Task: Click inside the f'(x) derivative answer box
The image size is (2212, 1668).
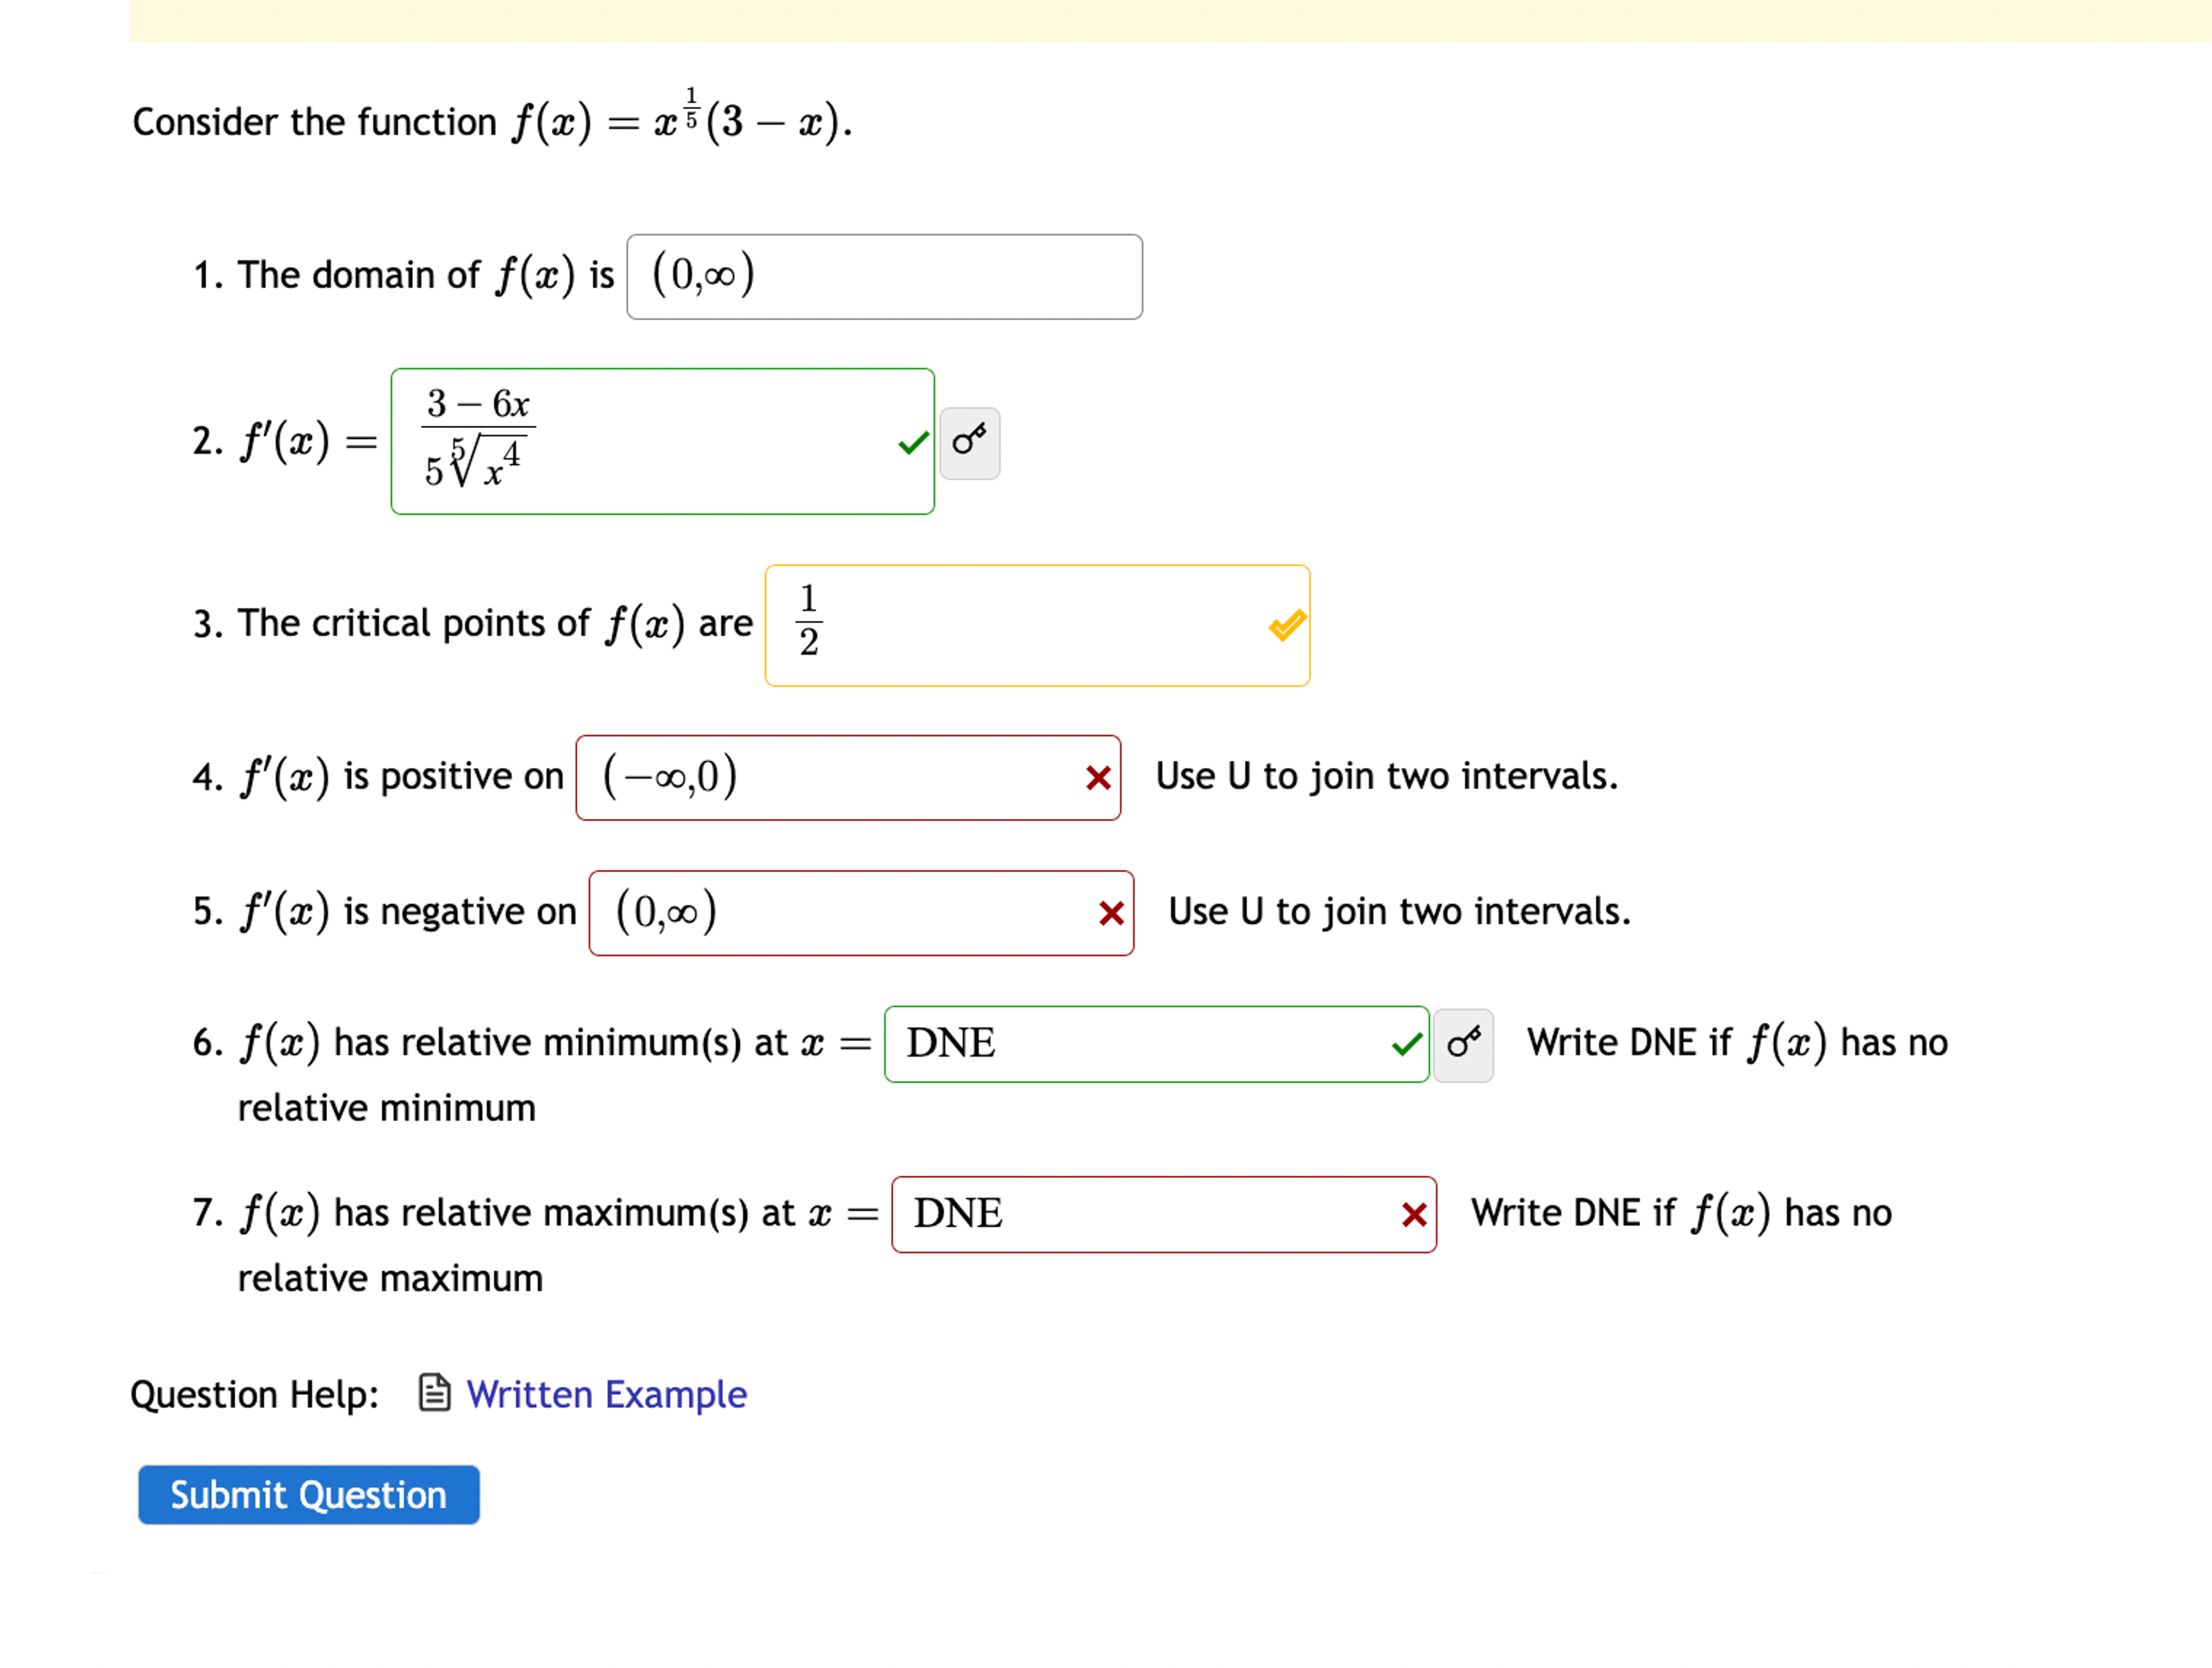Action: [663, 441]
